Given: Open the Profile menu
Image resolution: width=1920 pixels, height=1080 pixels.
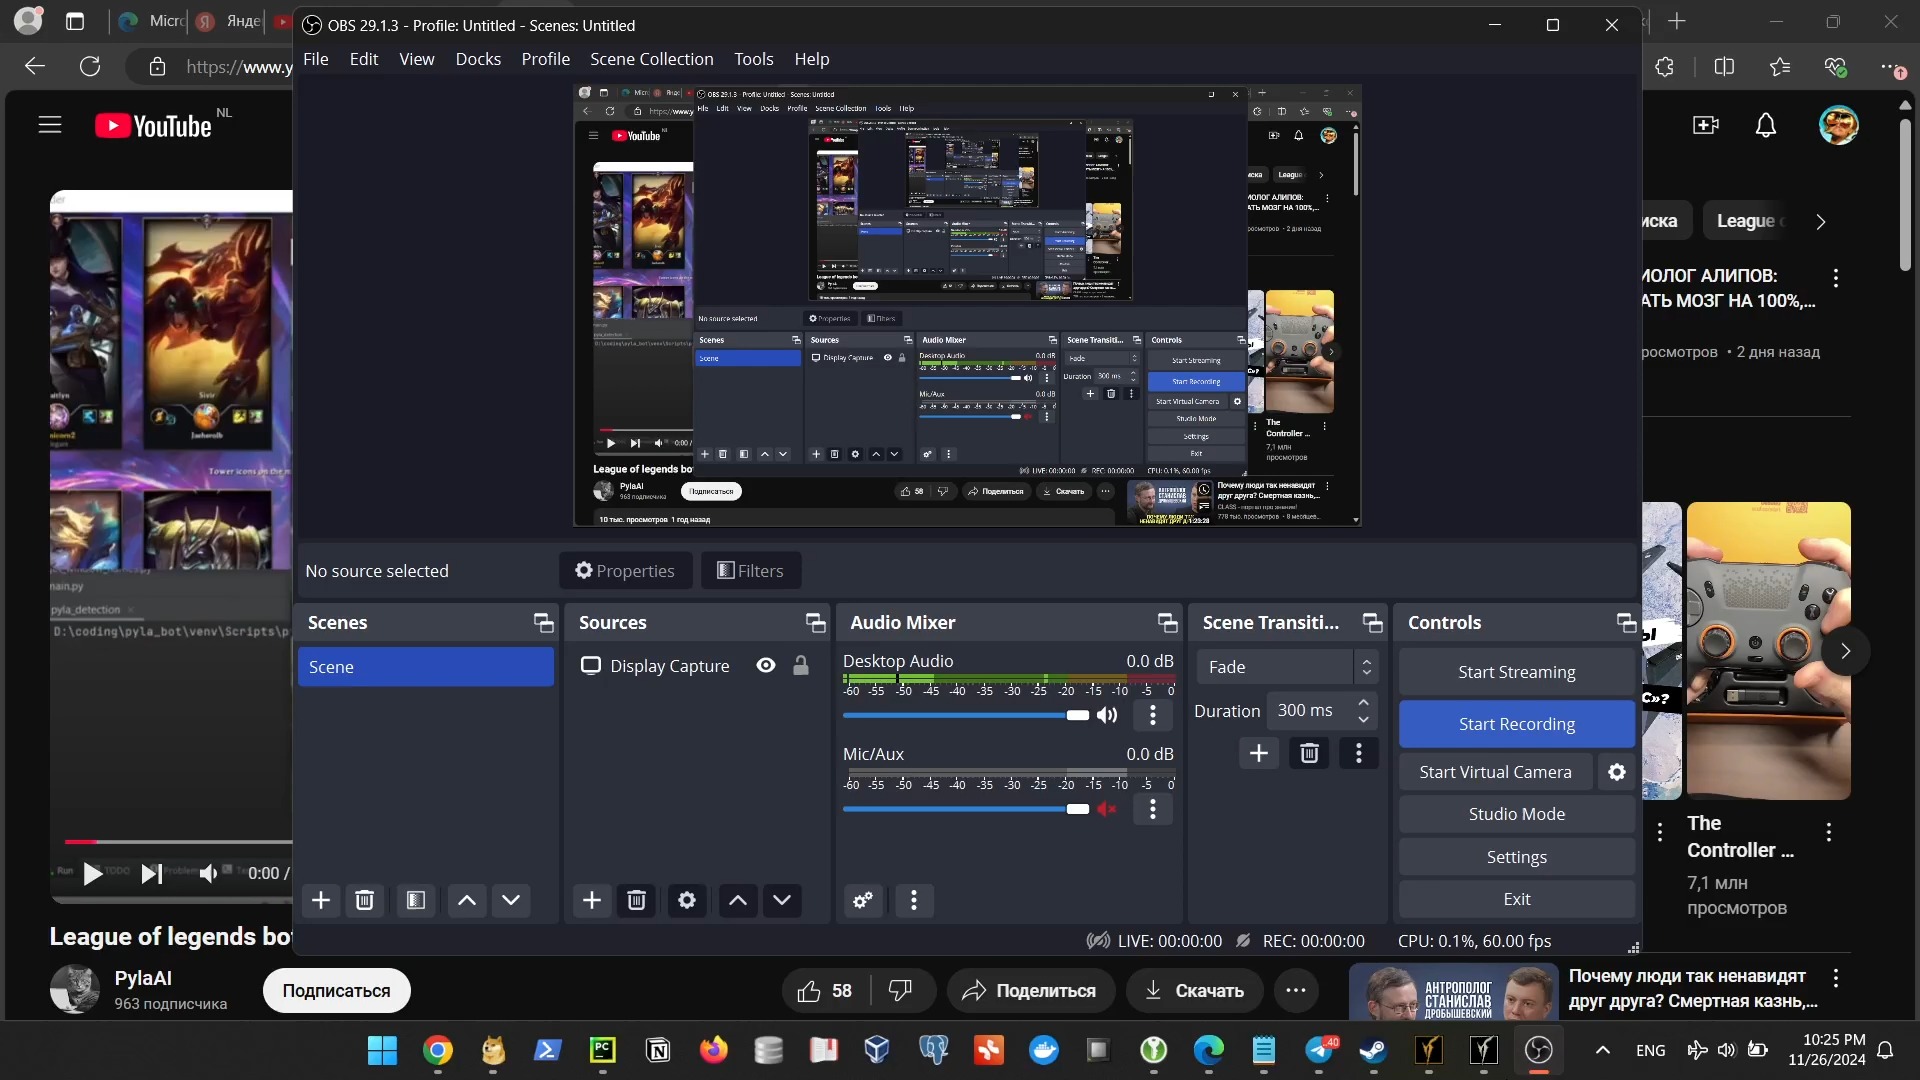Looking at the screenshot, I should [546, 59].
